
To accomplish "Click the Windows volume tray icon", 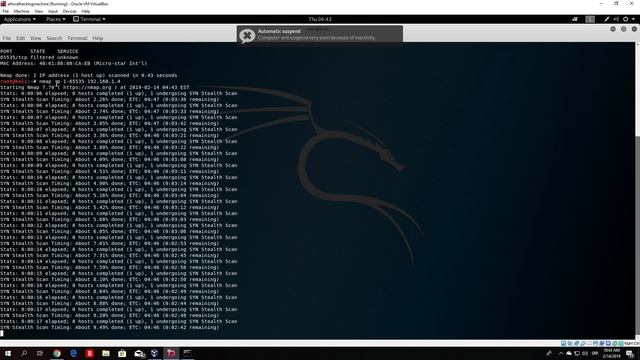I will pos(585,353).
